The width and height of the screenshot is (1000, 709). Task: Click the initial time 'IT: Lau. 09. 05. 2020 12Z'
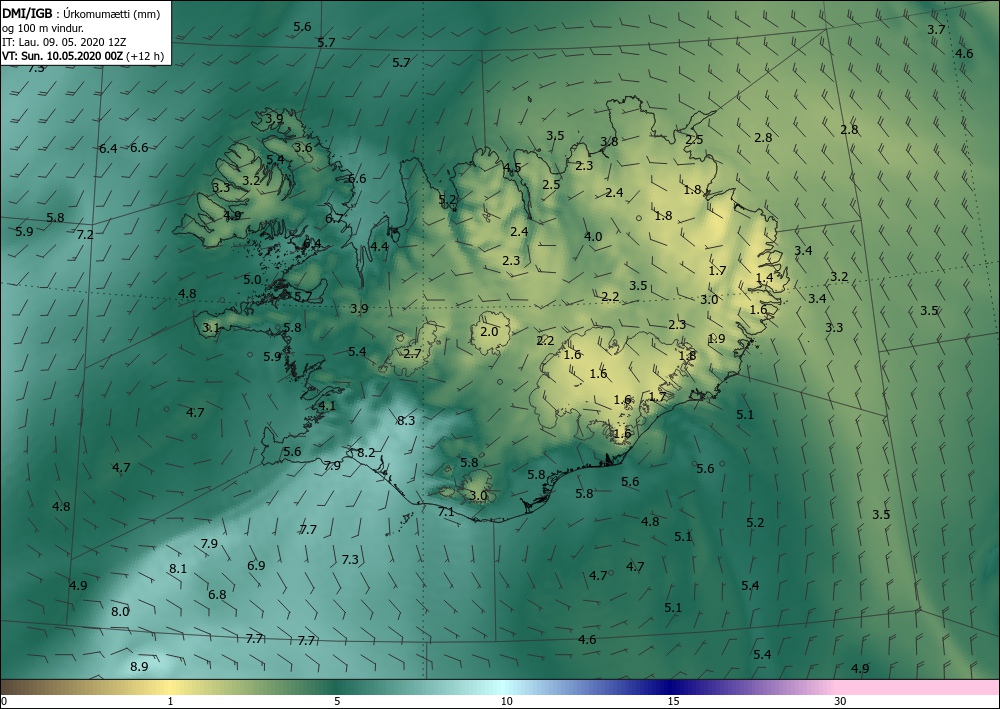(64, 42)
